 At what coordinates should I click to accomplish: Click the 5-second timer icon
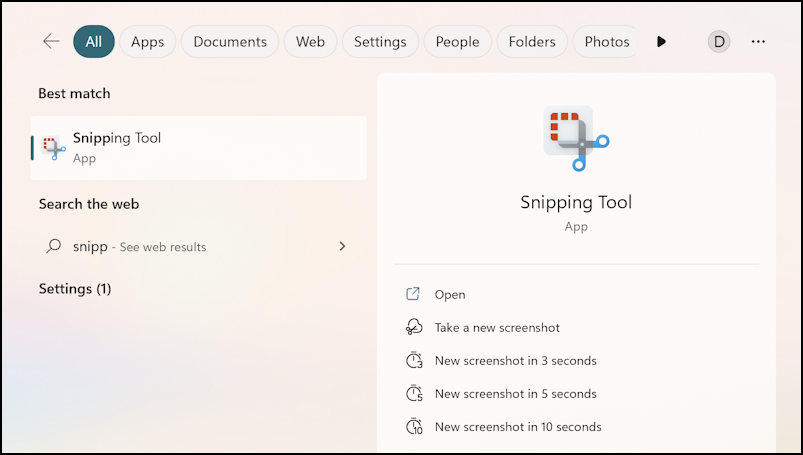tap(414, 394)
